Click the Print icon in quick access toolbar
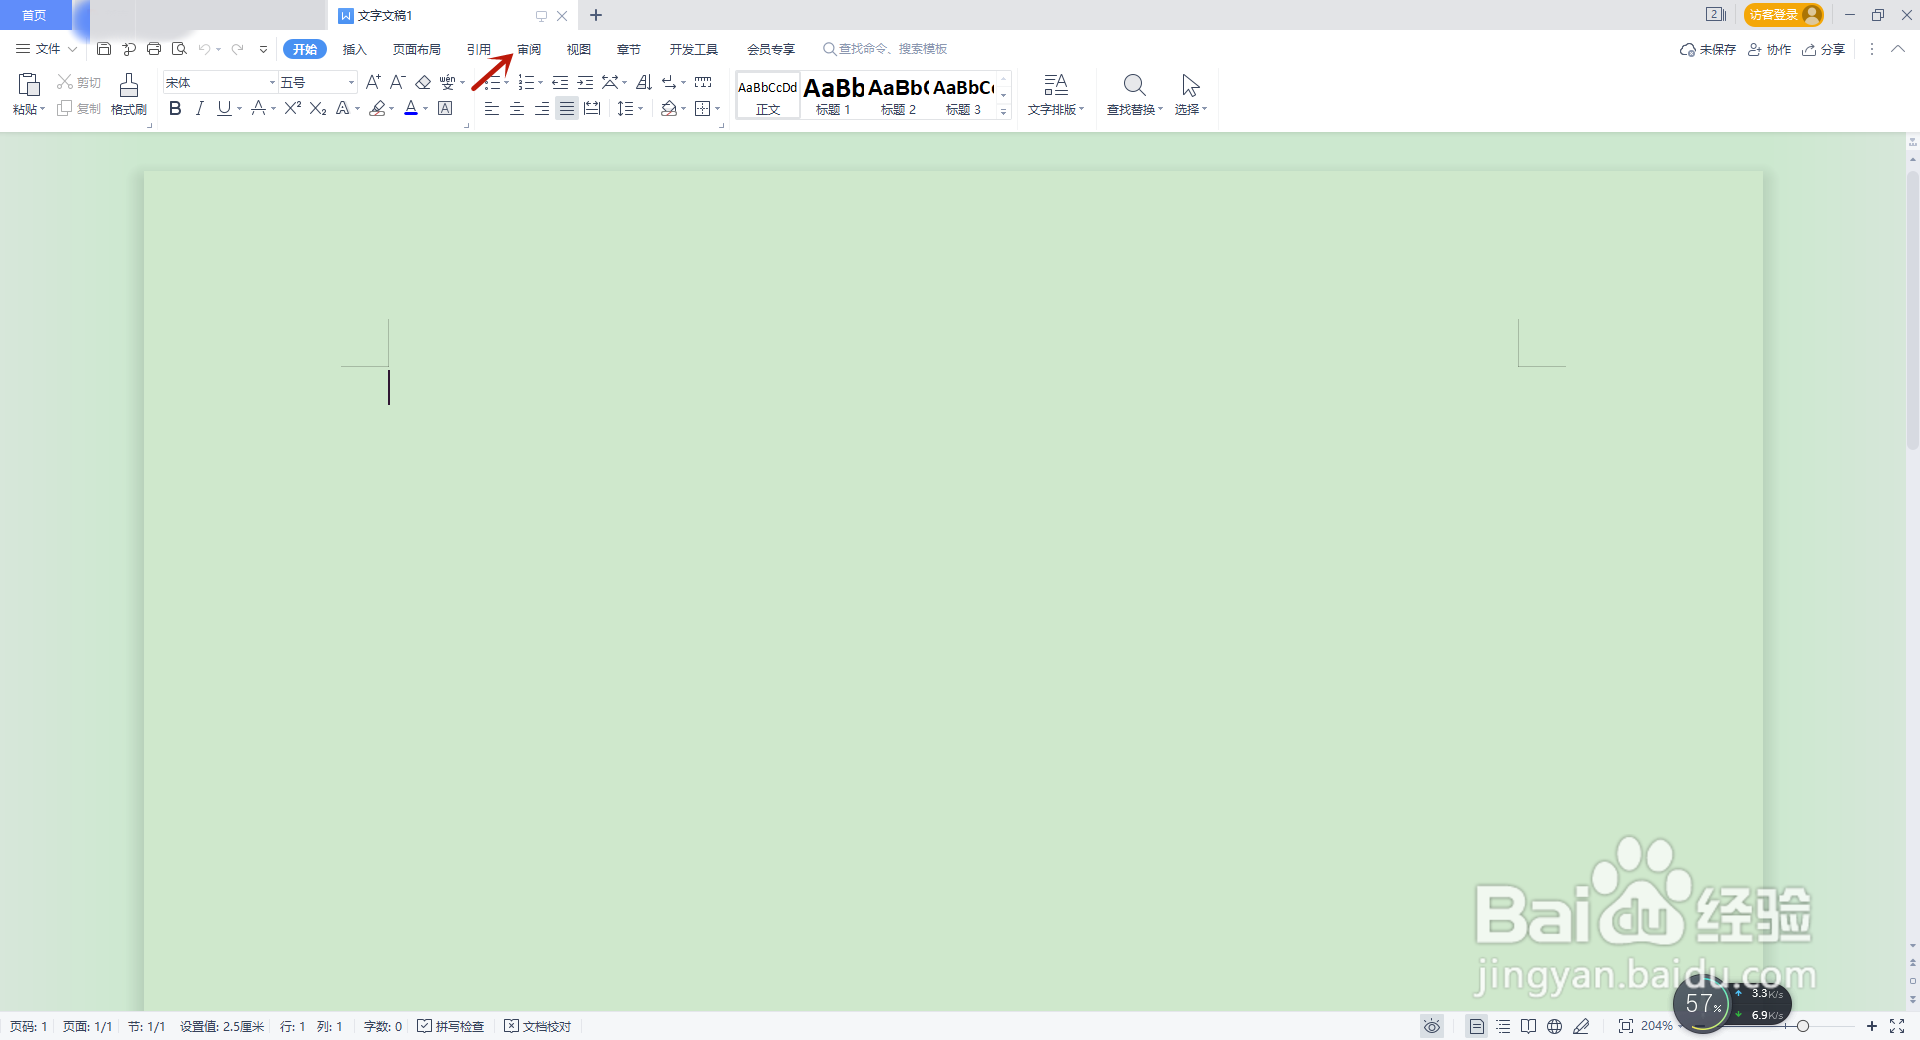Viewport: 1920px width, 1040px height. click(154, 49)
